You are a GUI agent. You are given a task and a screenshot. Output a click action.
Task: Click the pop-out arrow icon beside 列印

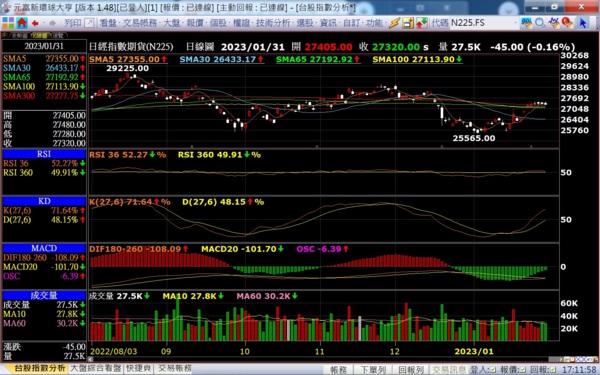coord(89,23)
